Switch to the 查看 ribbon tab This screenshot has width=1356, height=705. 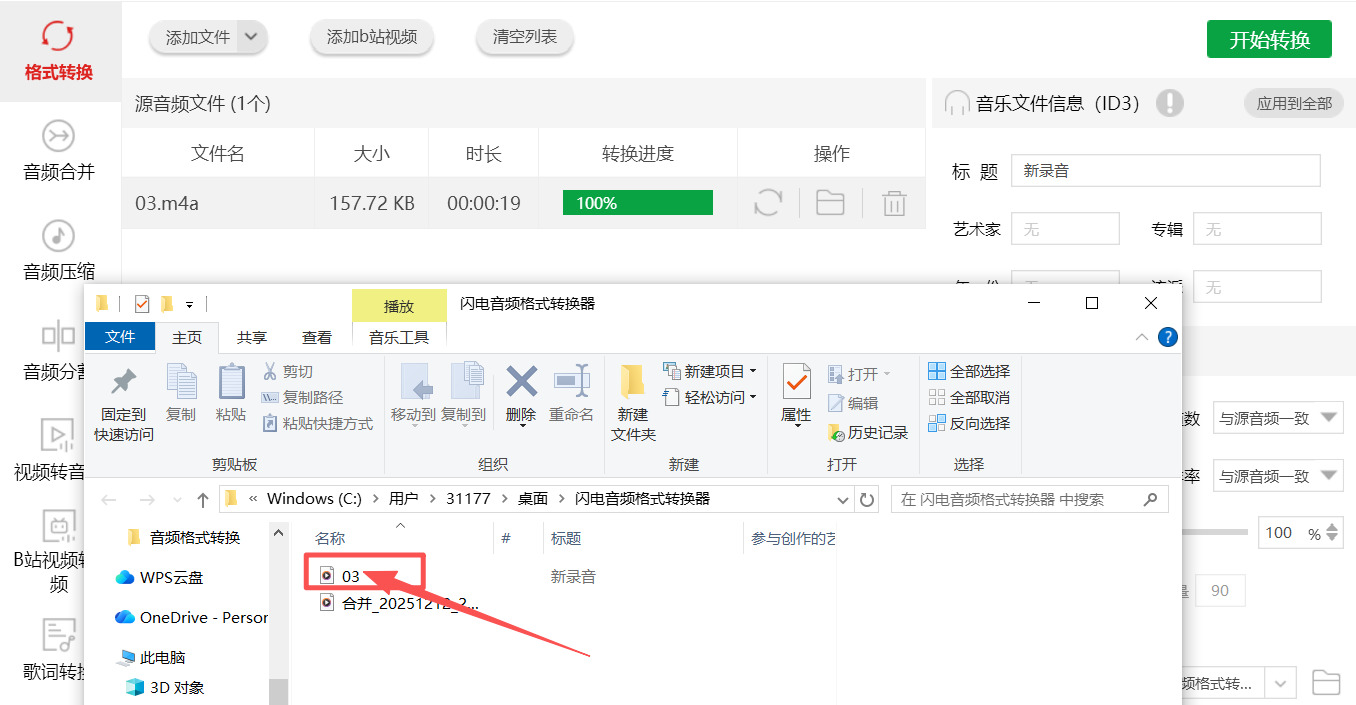click(x=317, y=337)
